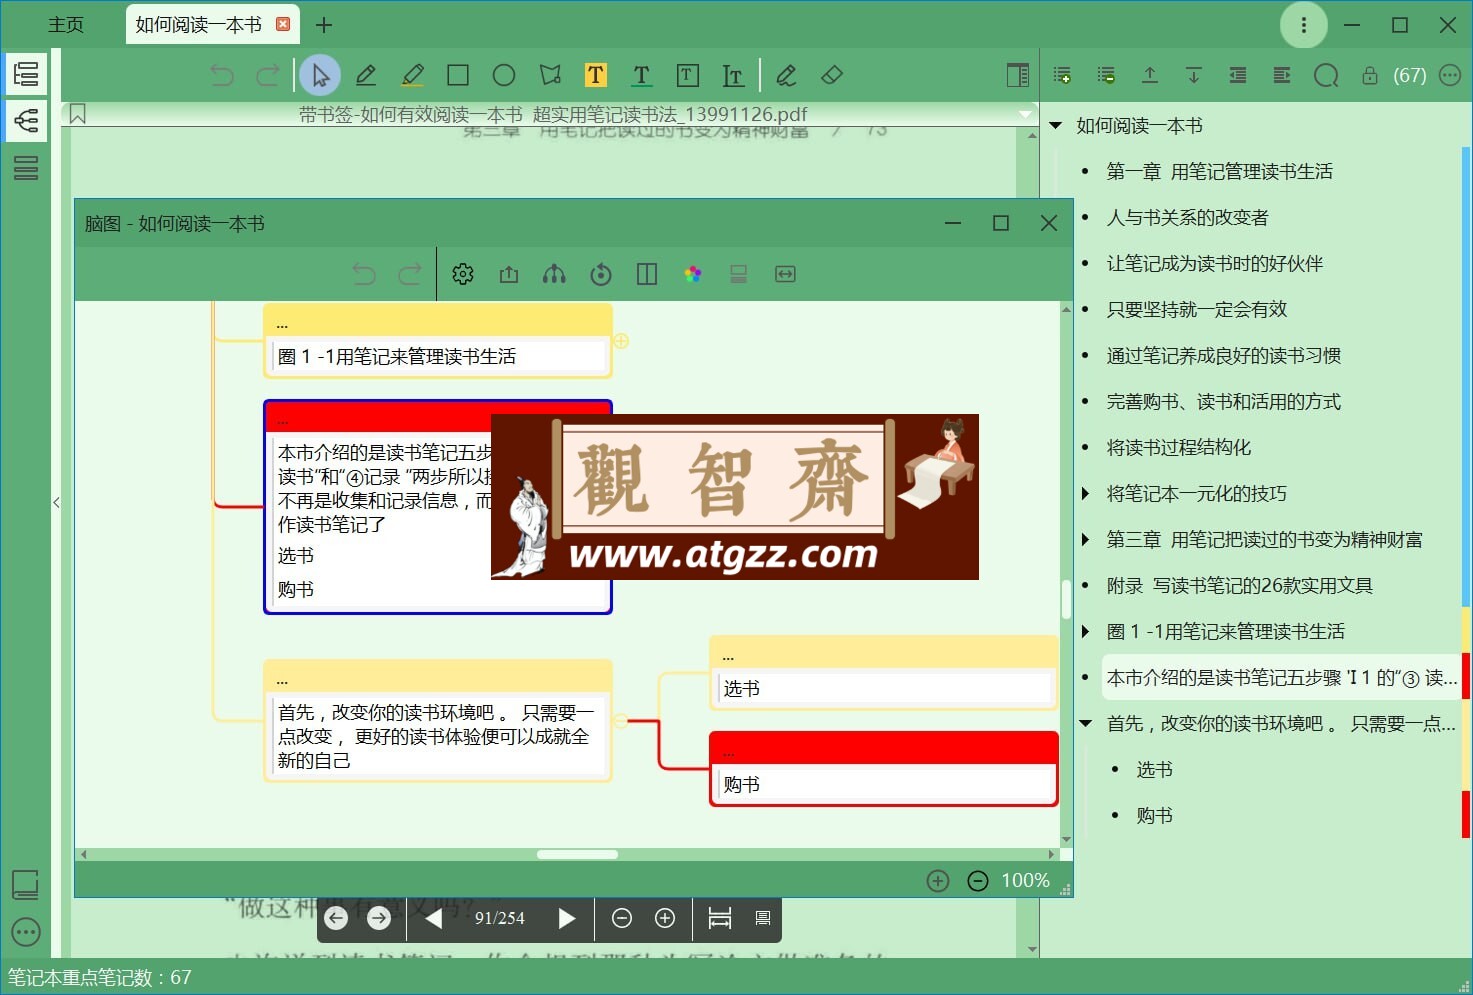The width and height of the screenshot is (1473, 995).
Task: Zoom out the mind map with minus
Action: coord(978,881)
